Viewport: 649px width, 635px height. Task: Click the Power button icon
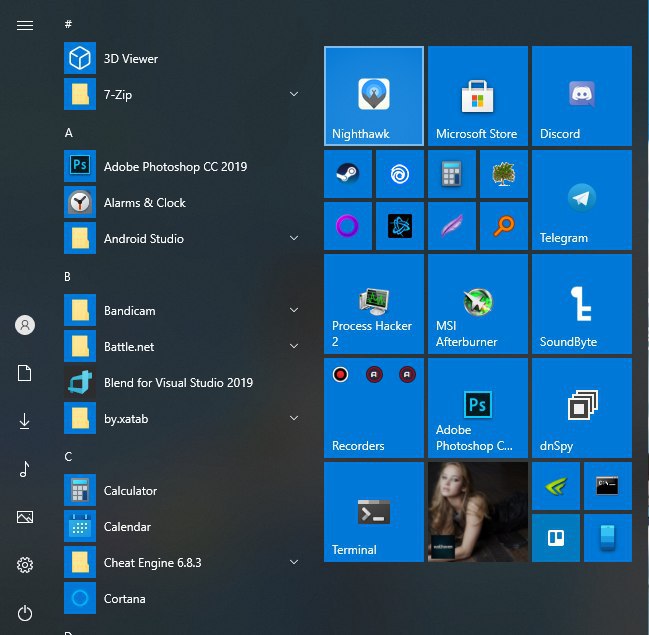coord(25,613)
